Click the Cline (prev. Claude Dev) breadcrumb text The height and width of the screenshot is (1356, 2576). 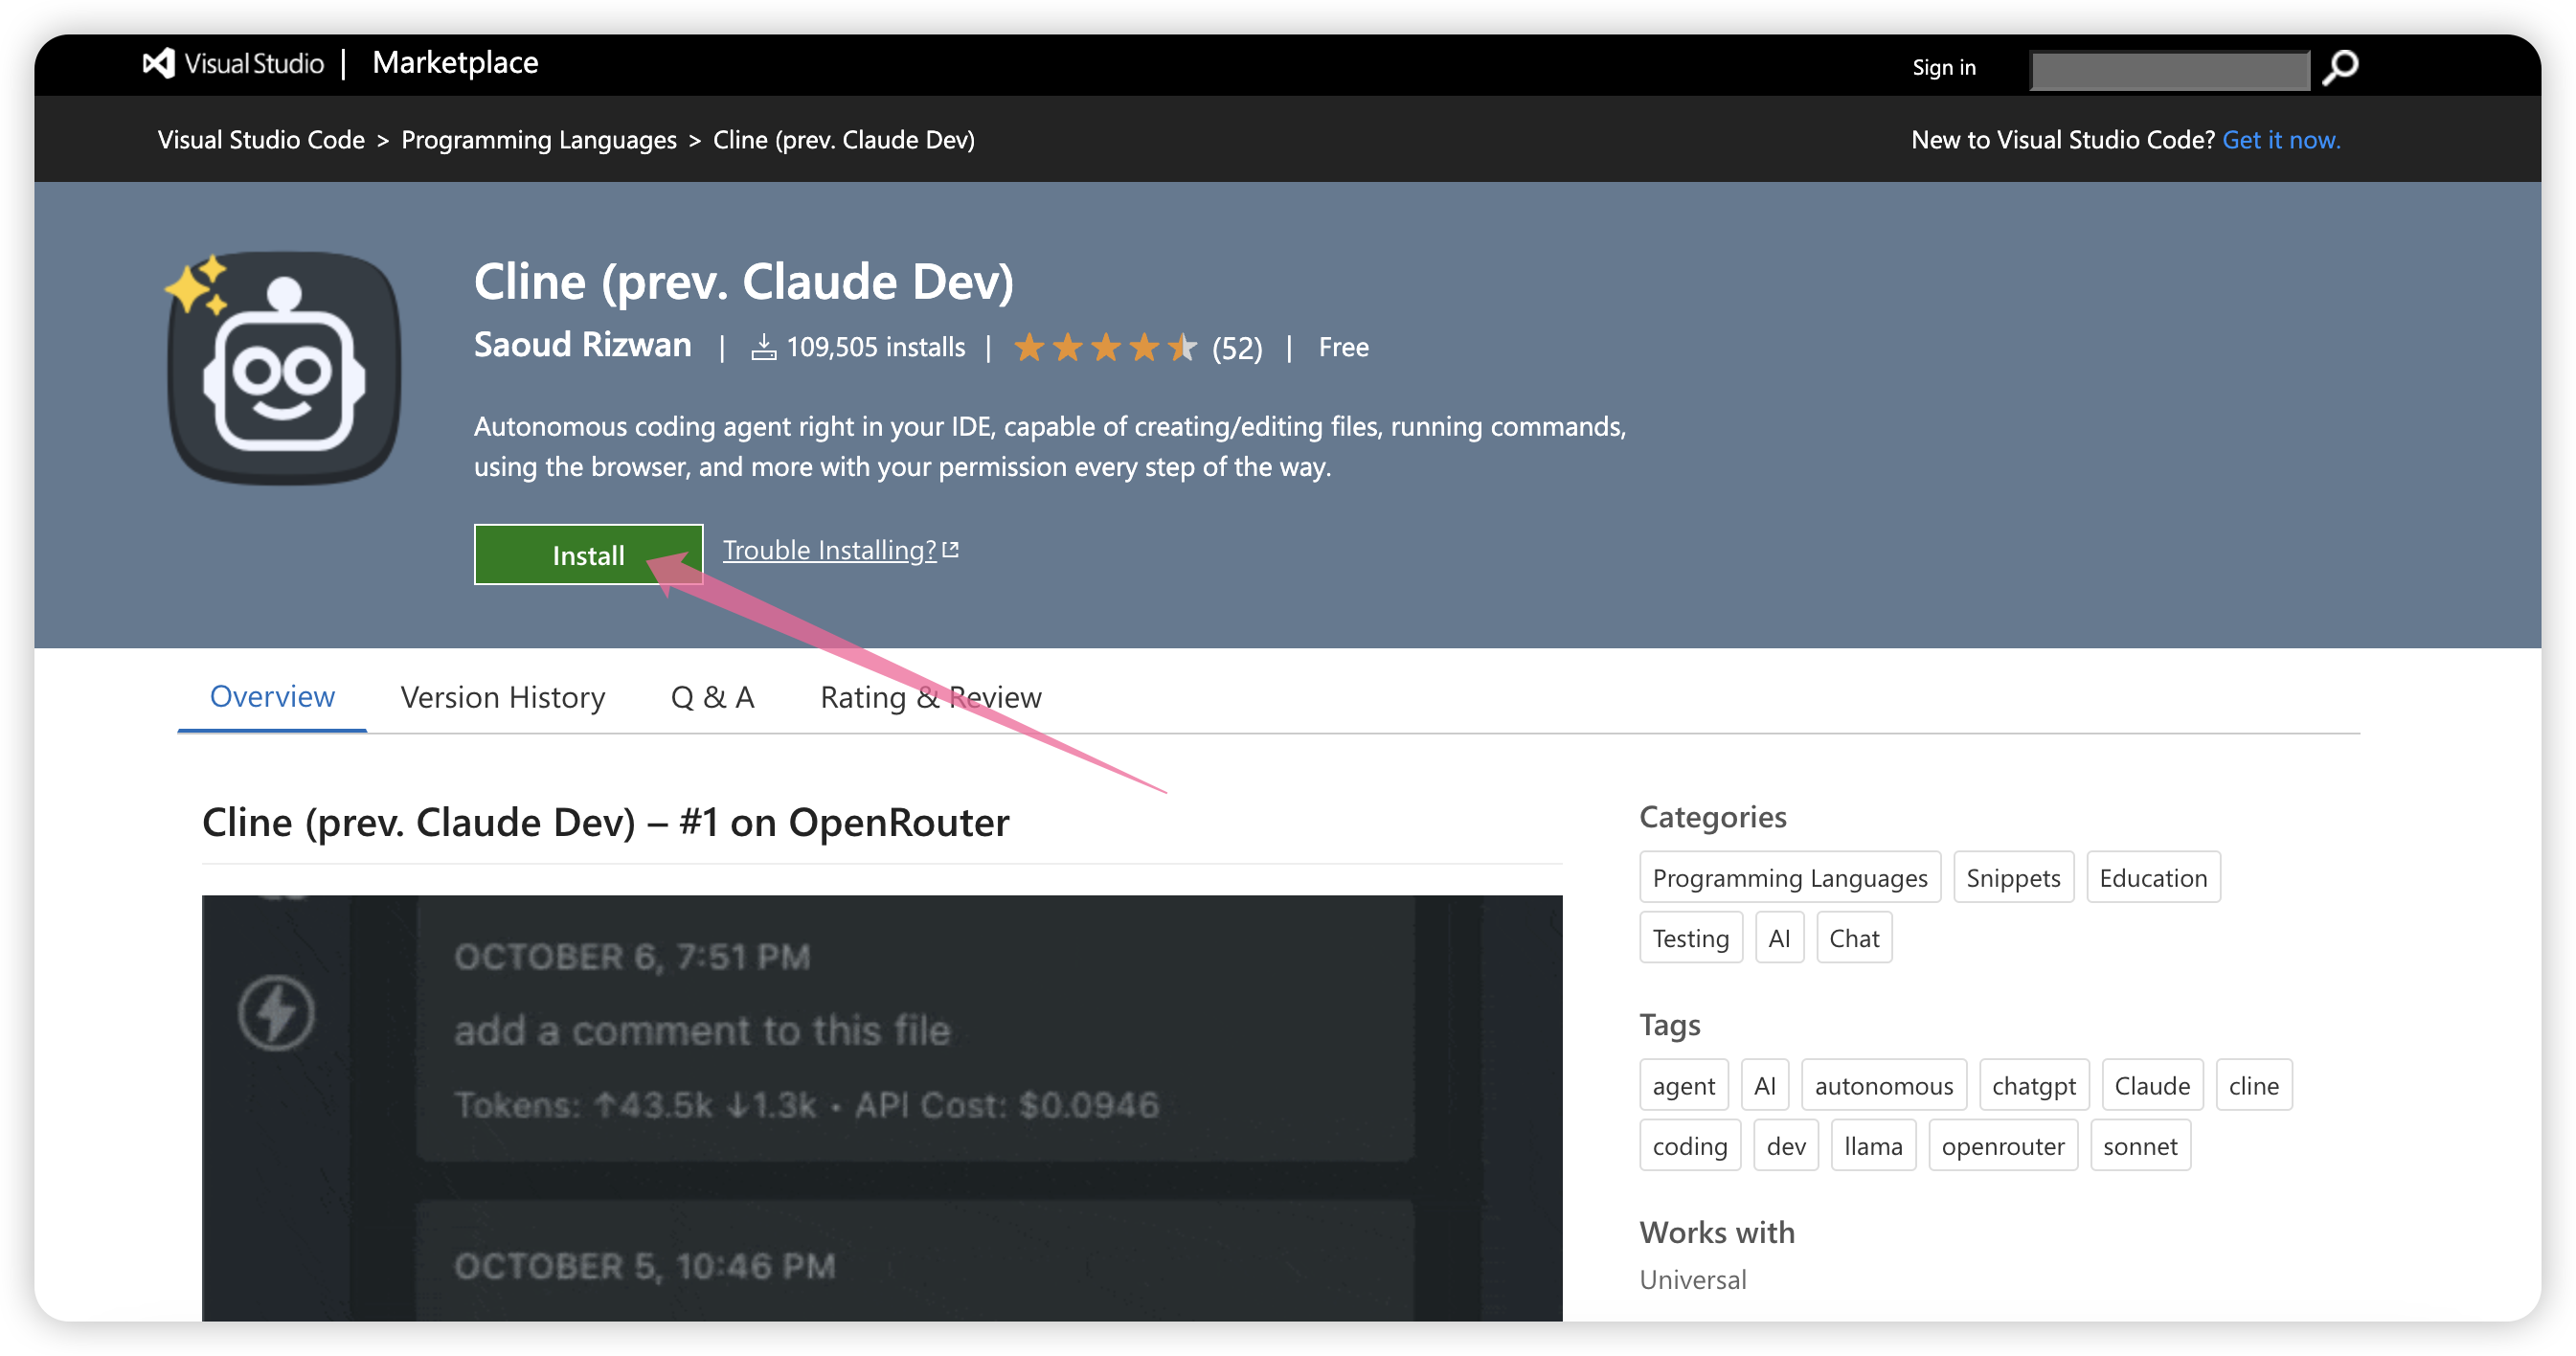pos(843,139)
